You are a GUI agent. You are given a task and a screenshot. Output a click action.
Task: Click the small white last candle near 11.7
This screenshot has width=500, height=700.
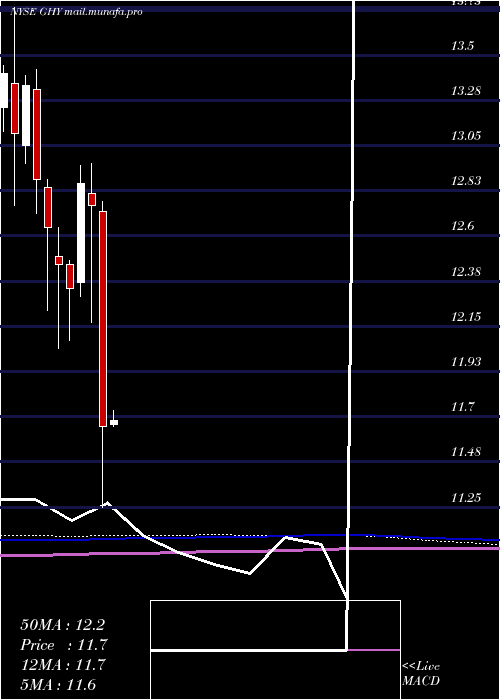114,422
